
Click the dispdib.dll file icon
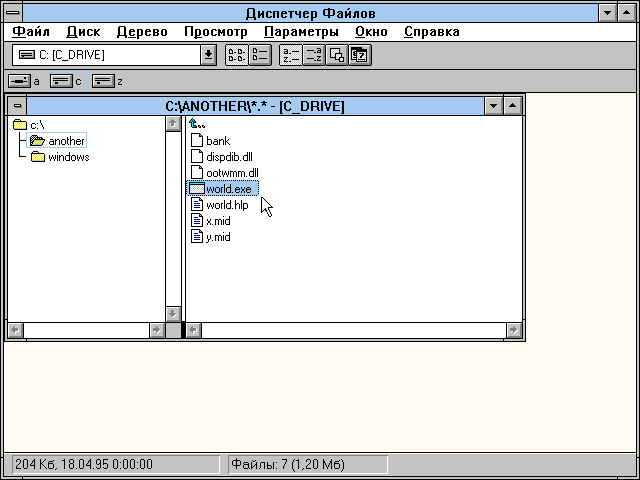click(197, 156)
